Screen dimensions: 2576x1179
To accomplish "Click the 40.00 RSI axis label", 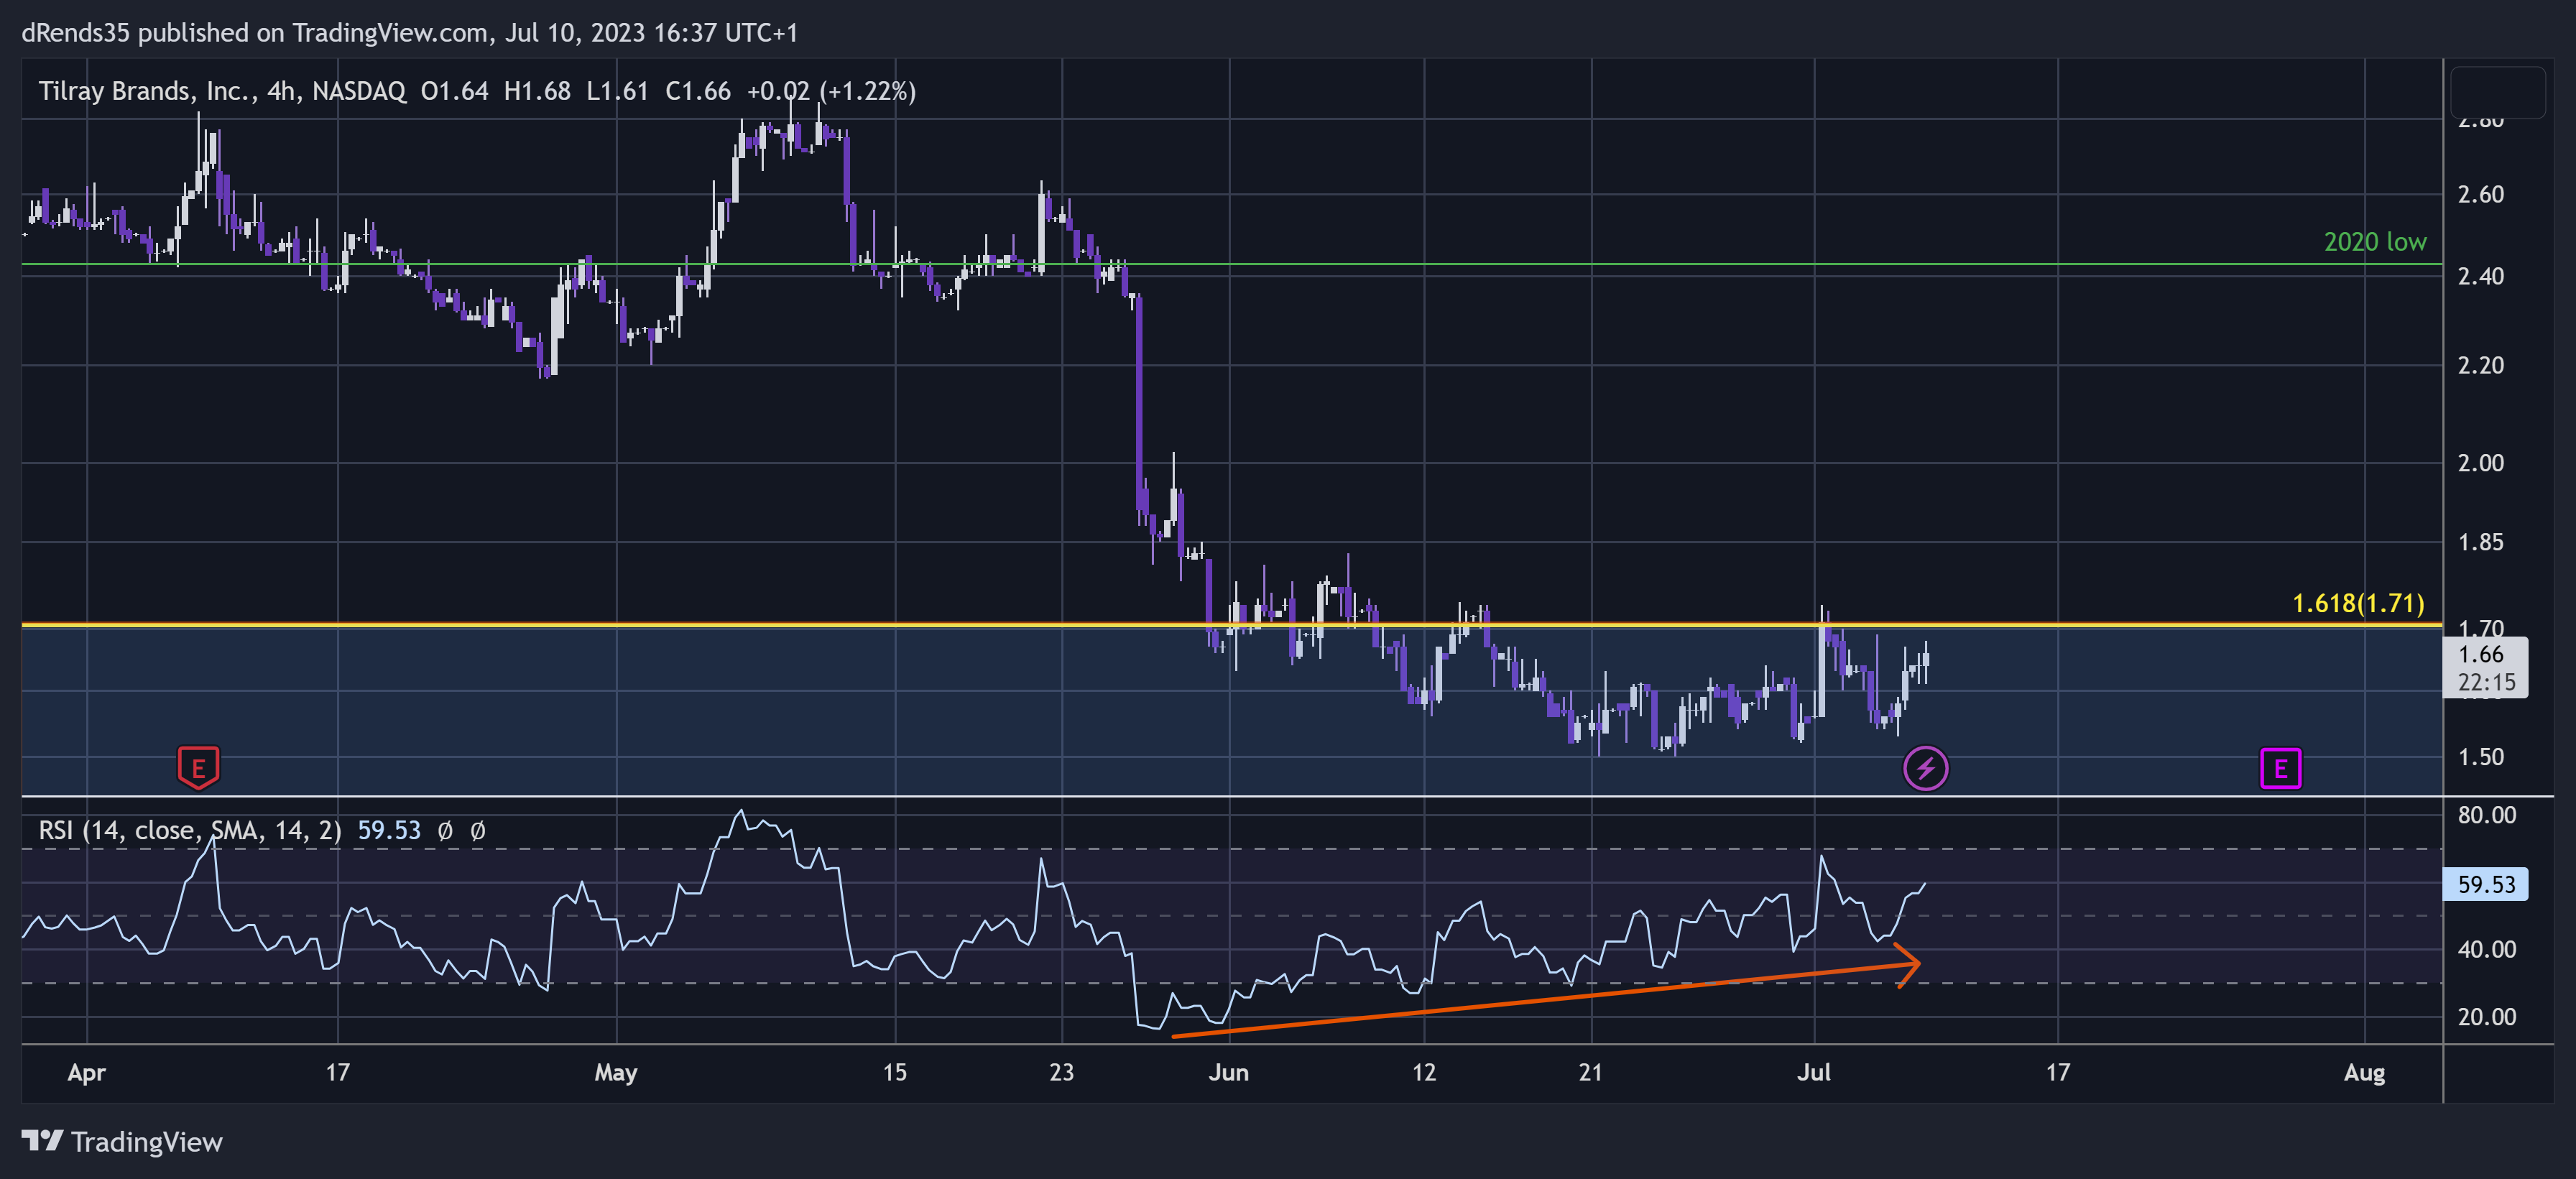I will [2486, 949].
